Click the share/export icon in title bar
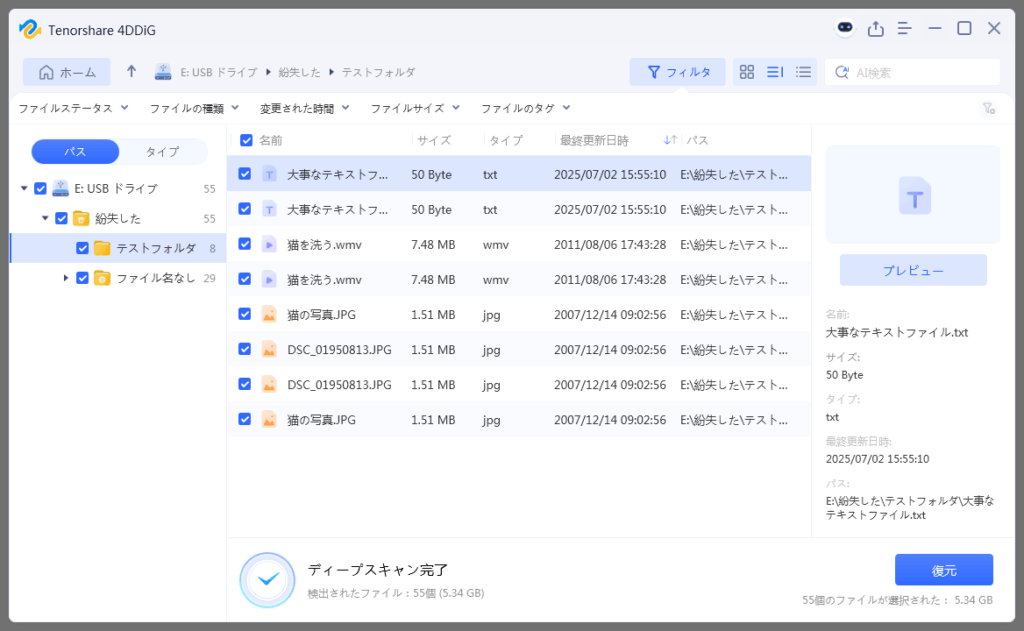This screenshot has height=631, width=1024. coord(875,28)
